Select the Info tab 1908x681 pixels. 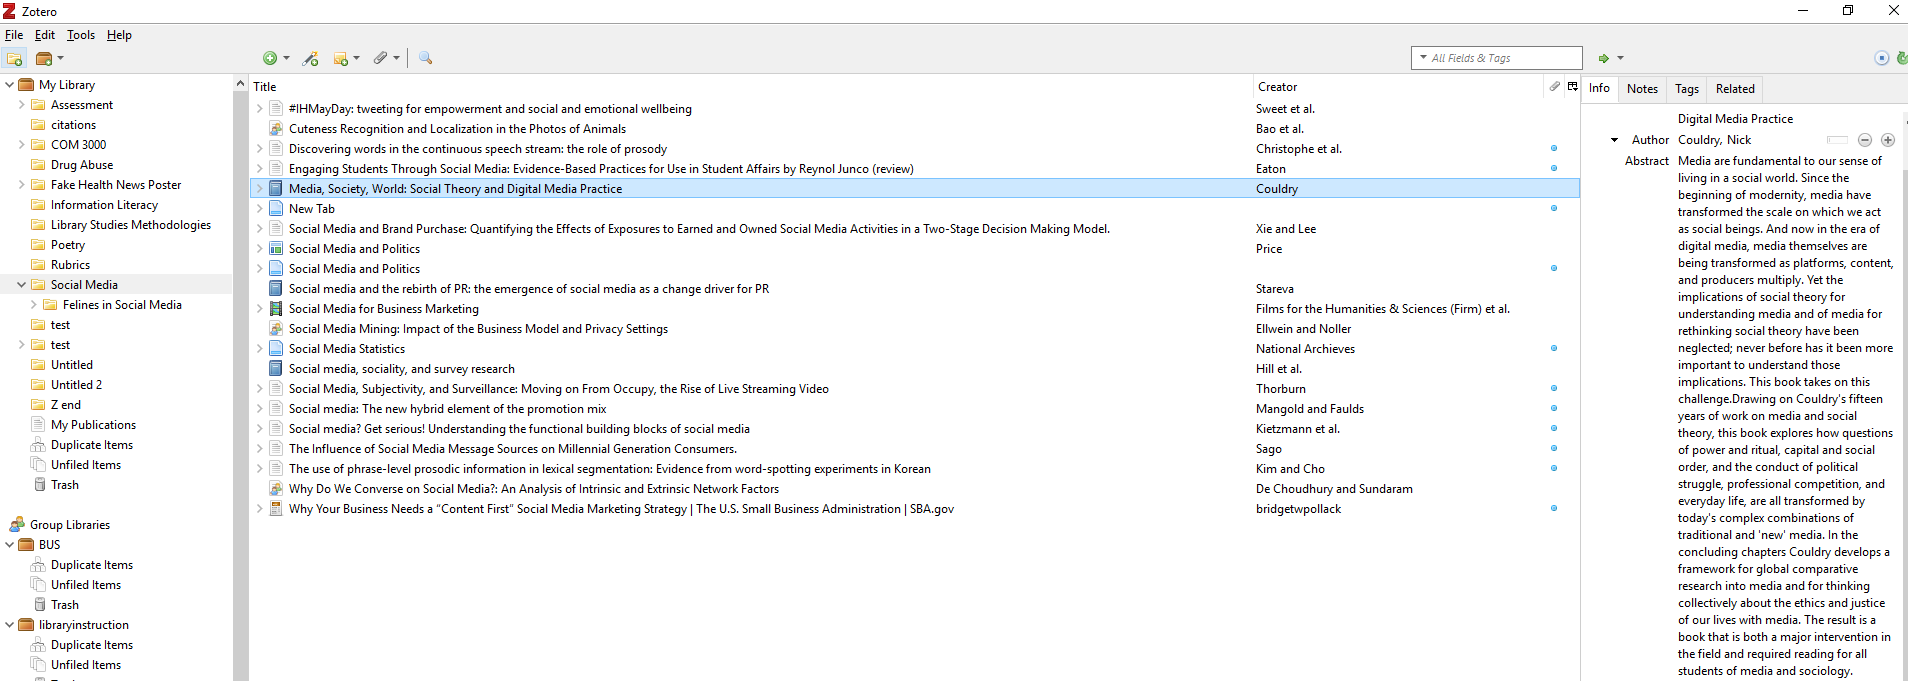(x=1599, y=88)
